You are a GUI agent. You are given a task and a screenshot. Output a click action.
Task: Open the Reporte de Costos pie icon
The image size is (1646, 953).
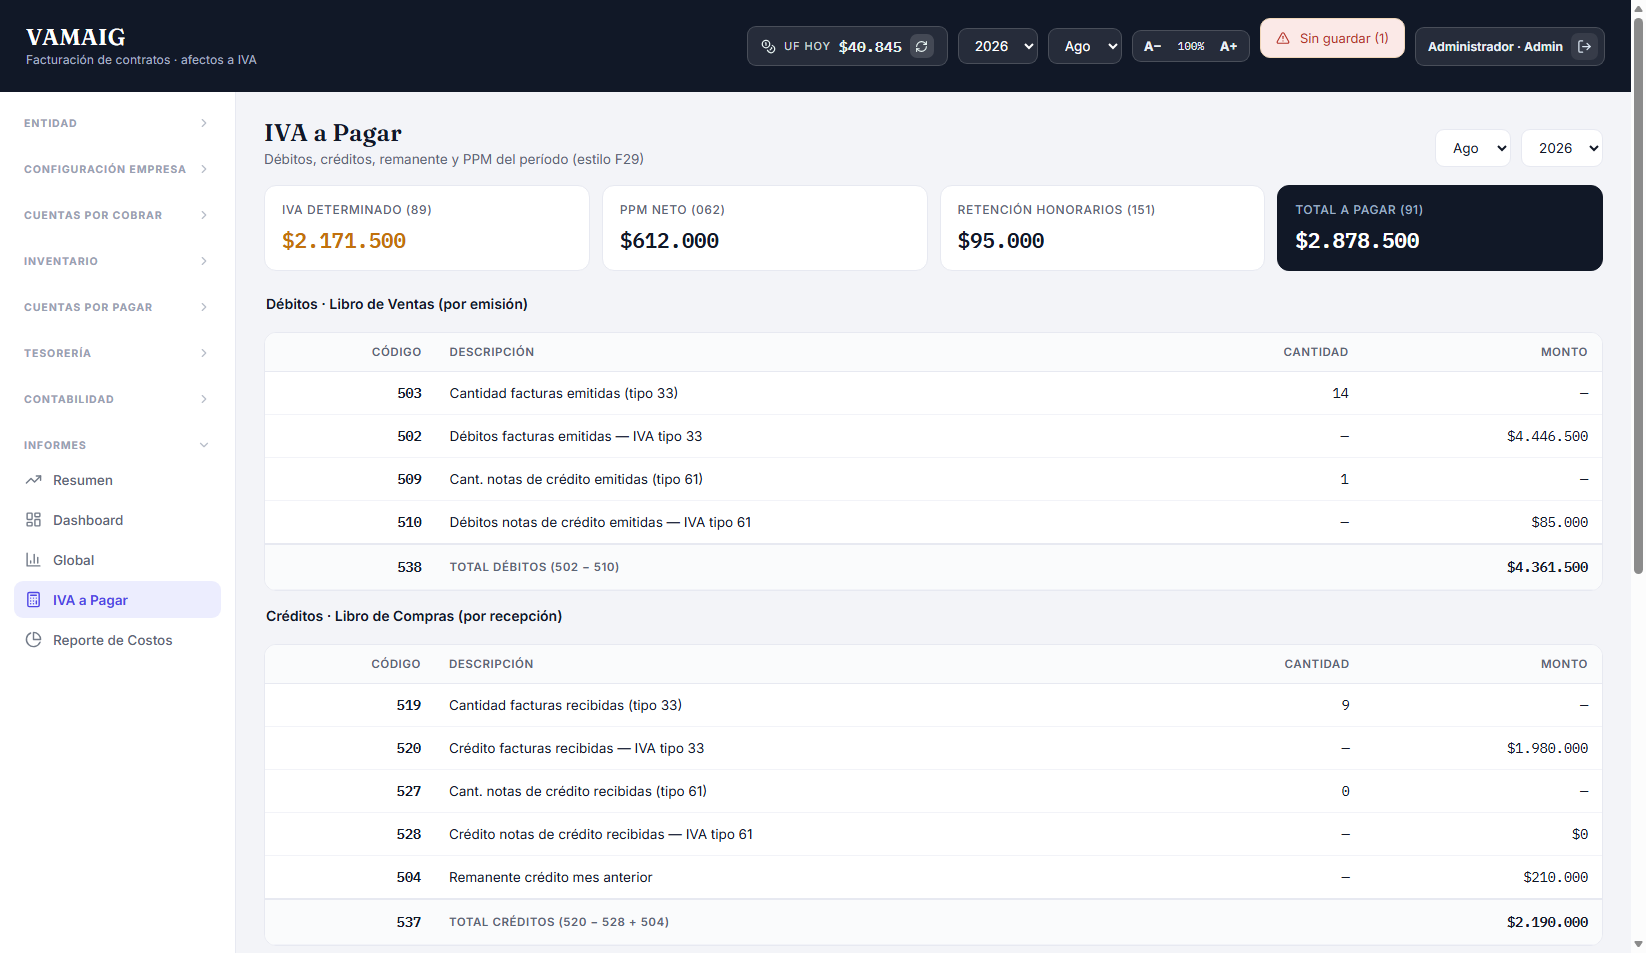tap(33, 640)
